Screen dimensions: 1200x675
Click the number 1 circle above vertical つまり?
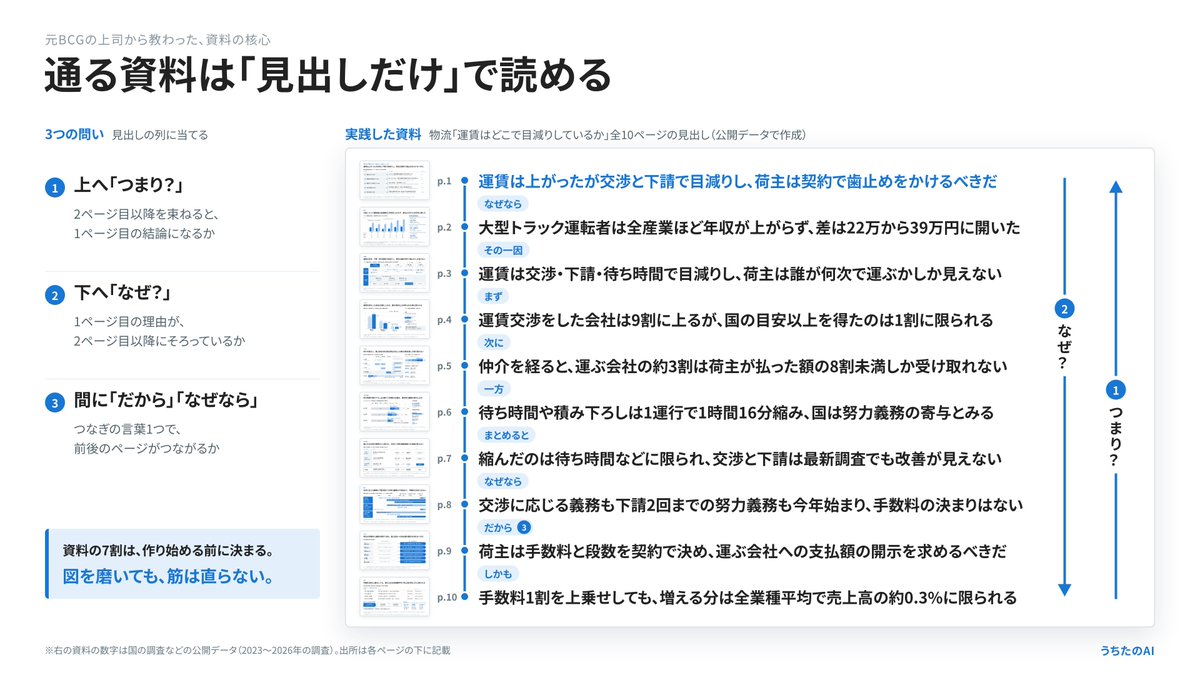pos(1117,390)
